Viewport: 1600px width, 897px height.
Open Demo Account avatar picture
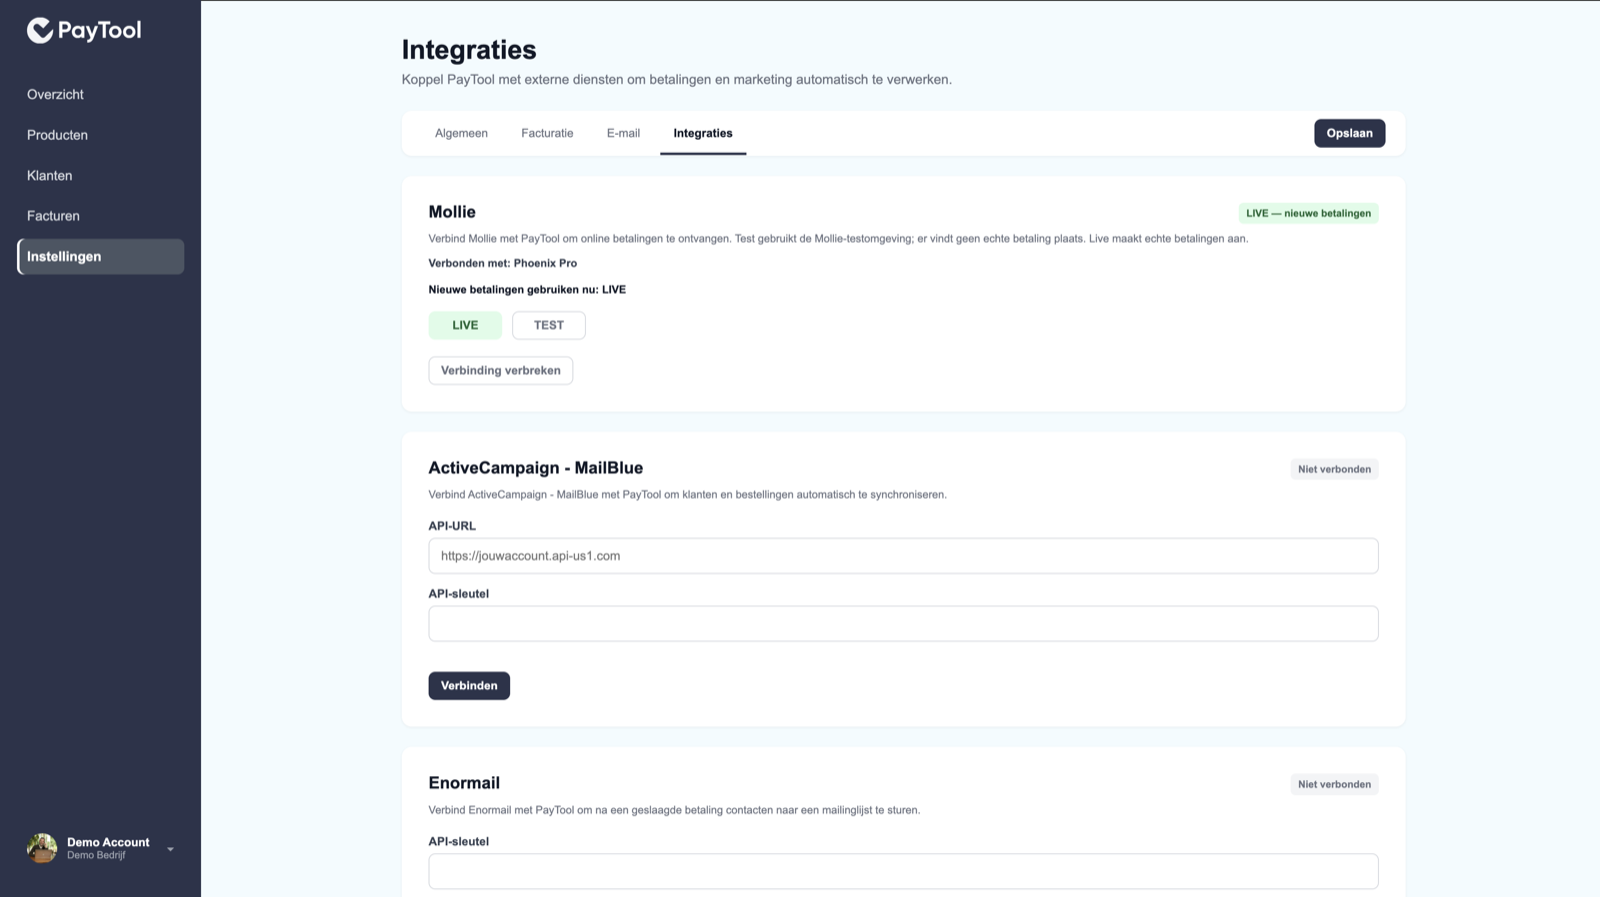(x=42, y=848)
